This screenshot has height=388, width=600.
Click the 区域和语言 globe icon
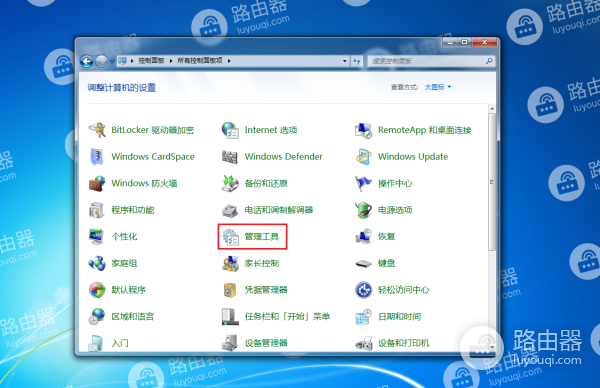(97, 316)
